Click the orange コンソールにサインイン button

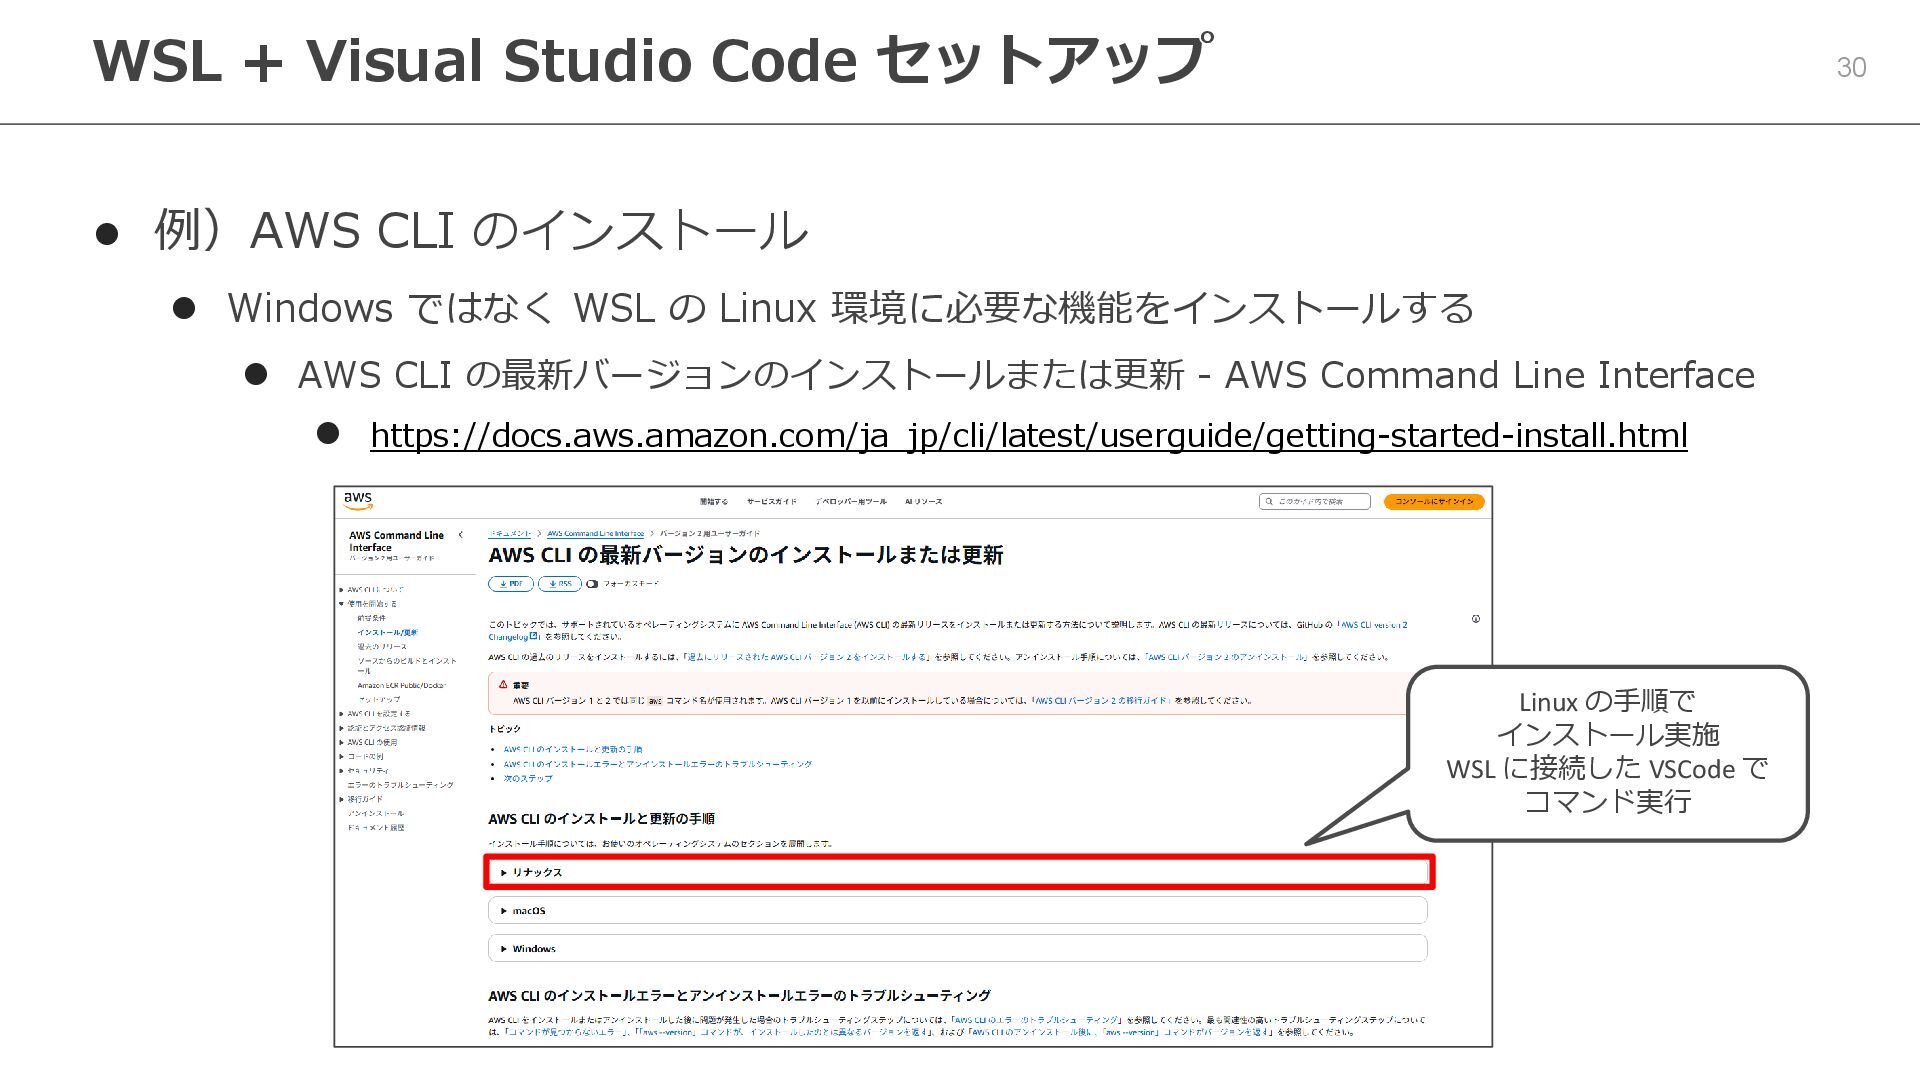pos(1434,502)
